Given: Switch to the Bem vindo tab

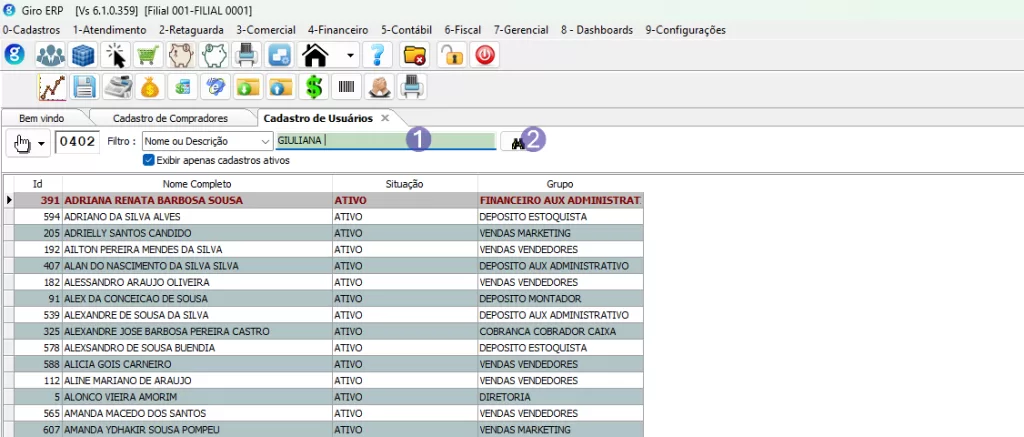Looking at the screenshot, I should pos(42,118).
